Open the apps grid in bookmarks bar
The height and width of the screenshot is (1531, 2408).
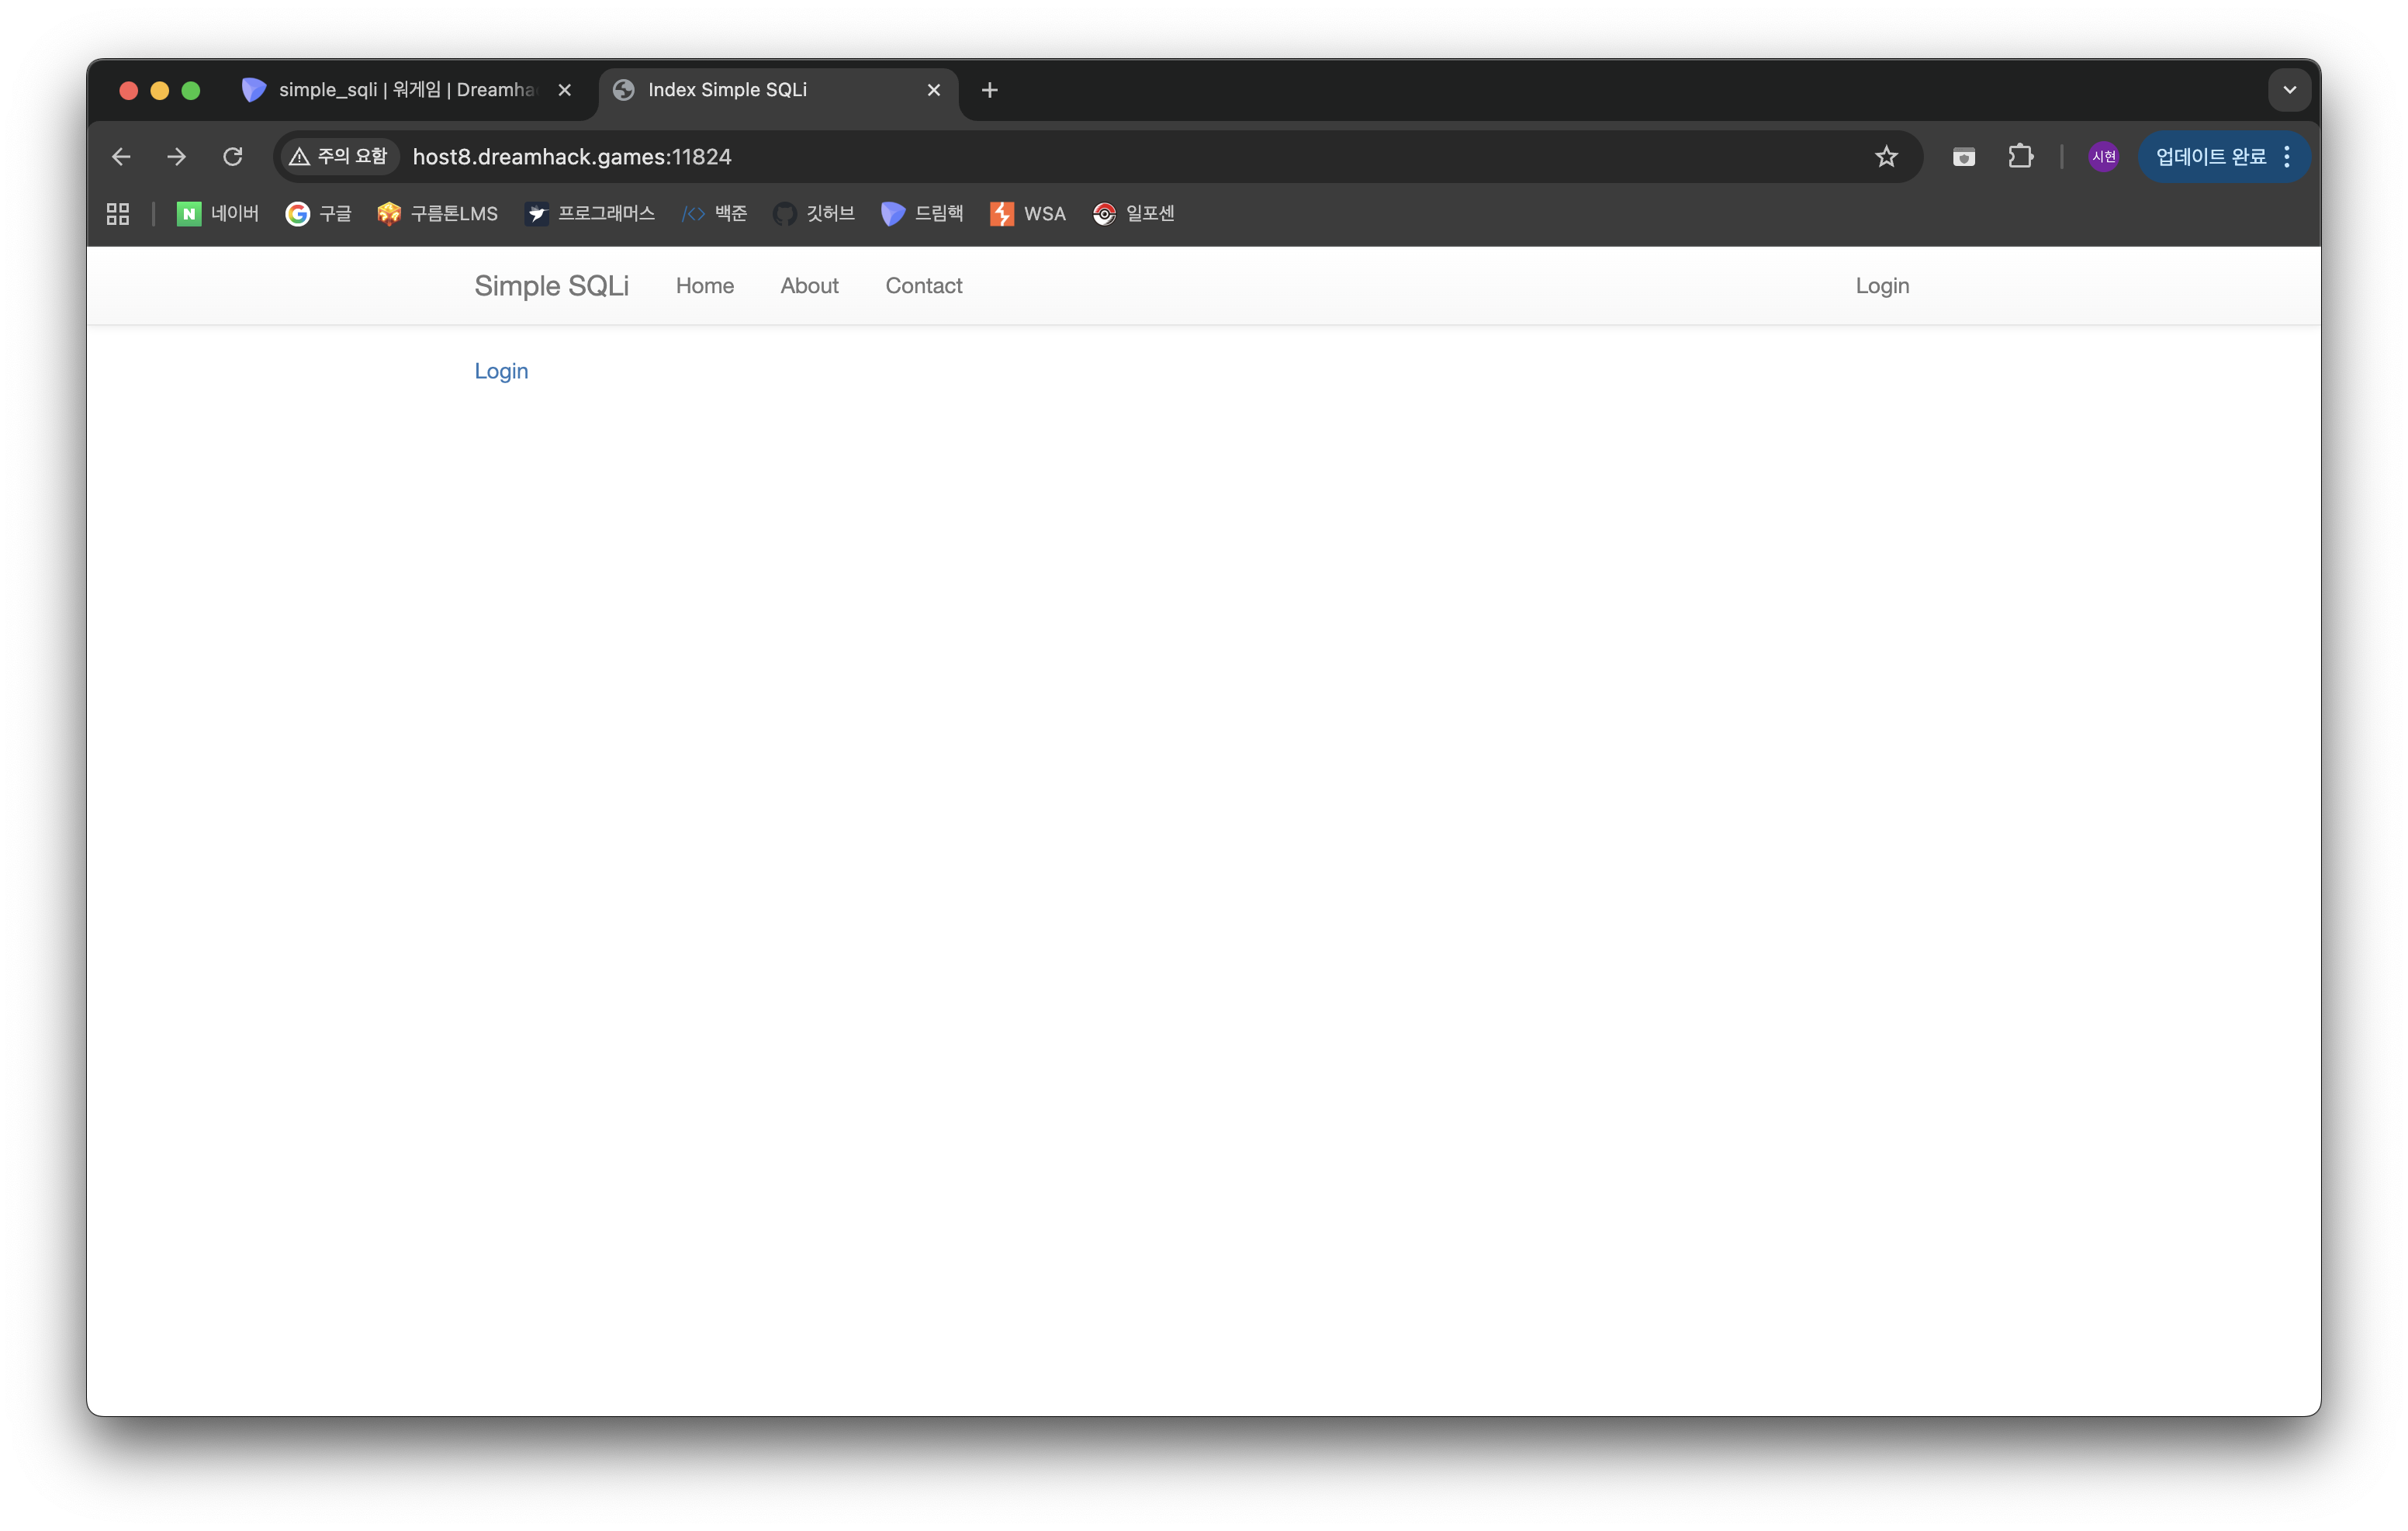click(x=118, y=214)
